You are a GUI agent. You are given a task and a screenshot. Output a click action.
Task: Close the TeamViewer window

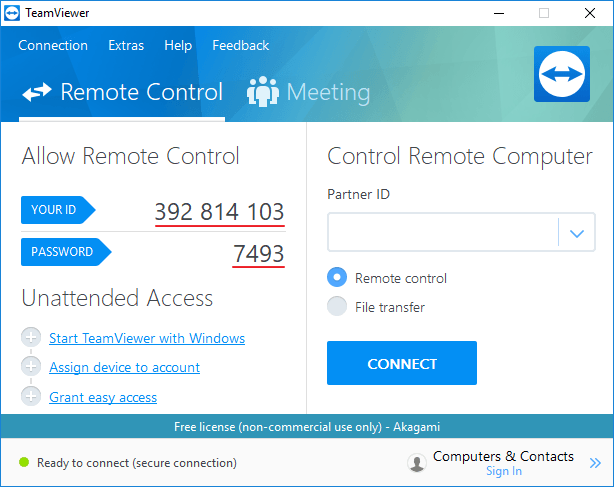coord(590,13)
